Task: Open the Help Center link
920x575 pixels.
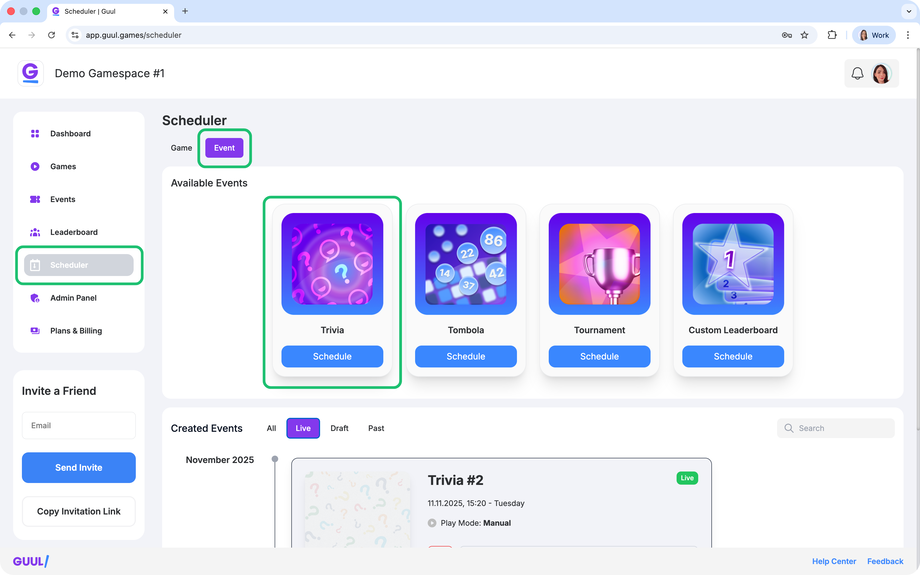Action: tap(834, 562)
